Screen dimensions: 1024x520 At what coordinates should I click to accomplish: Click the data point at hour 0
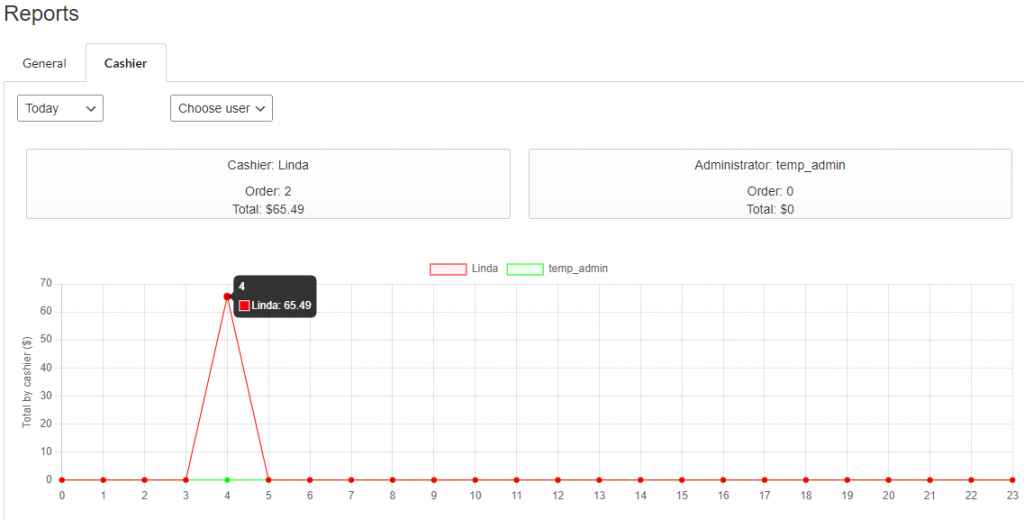[62, 480]
